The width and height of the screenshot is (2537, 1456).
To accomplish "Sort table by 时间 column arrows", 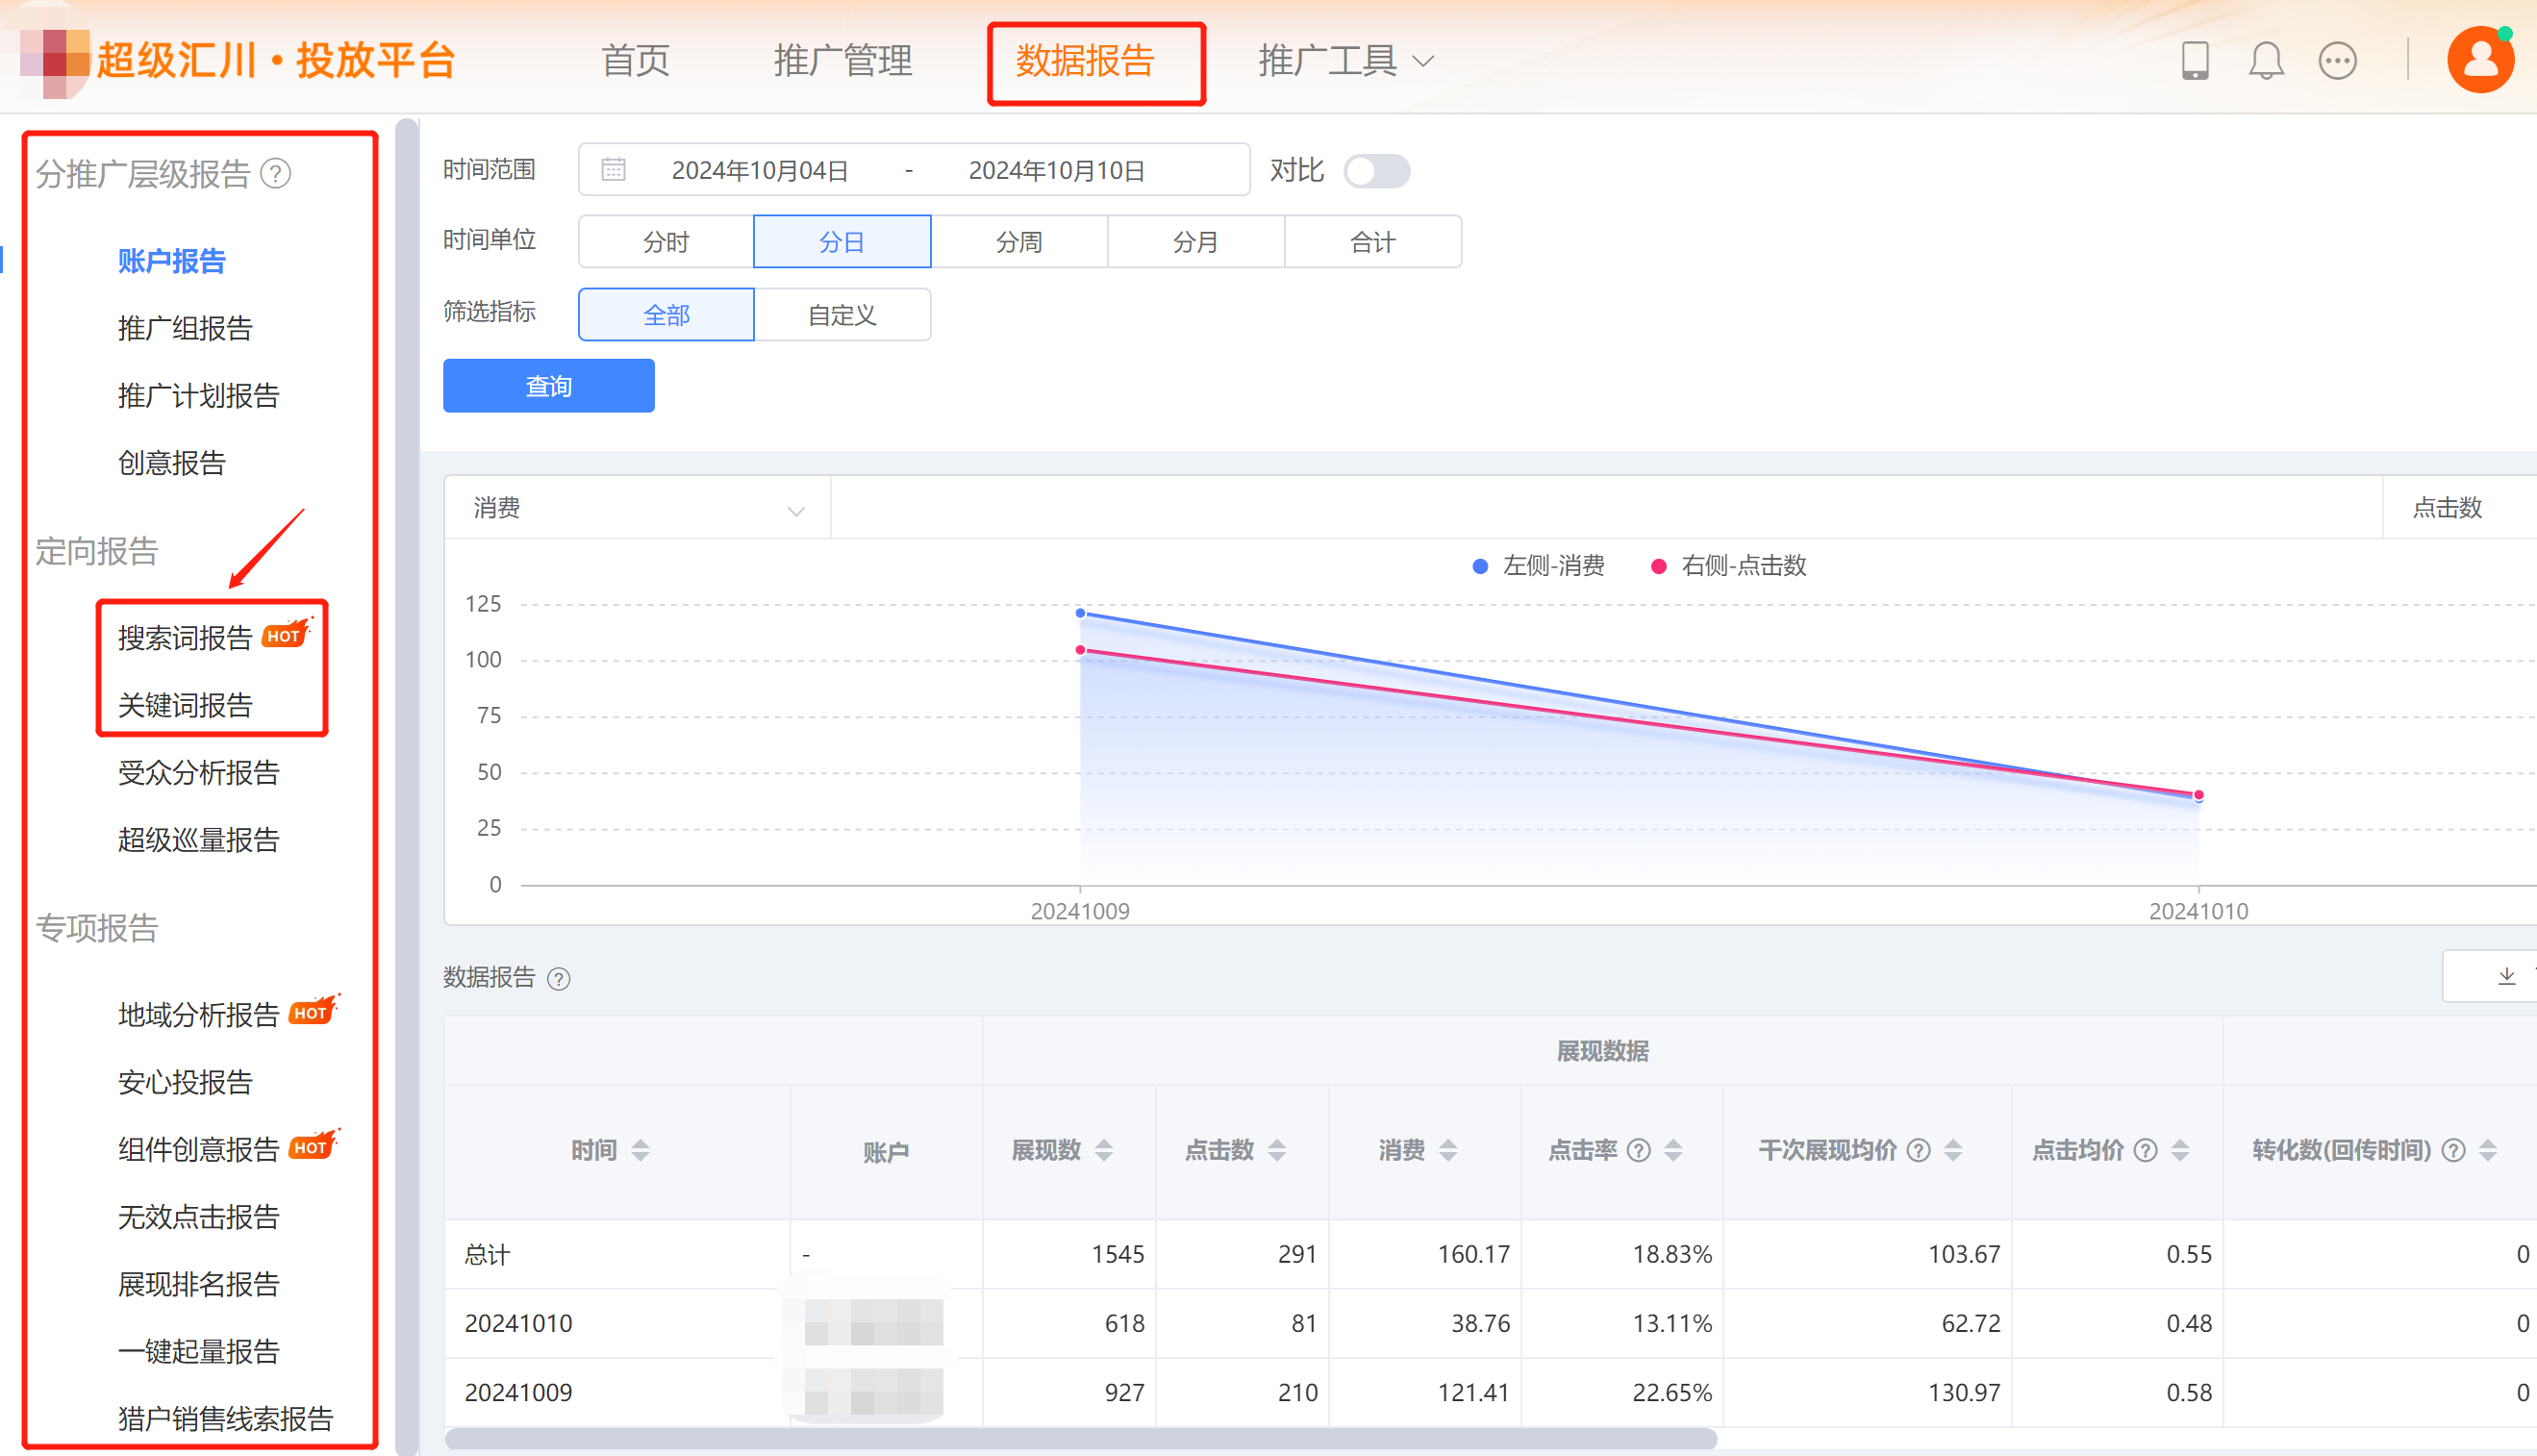I will (x=640, y=1151).
